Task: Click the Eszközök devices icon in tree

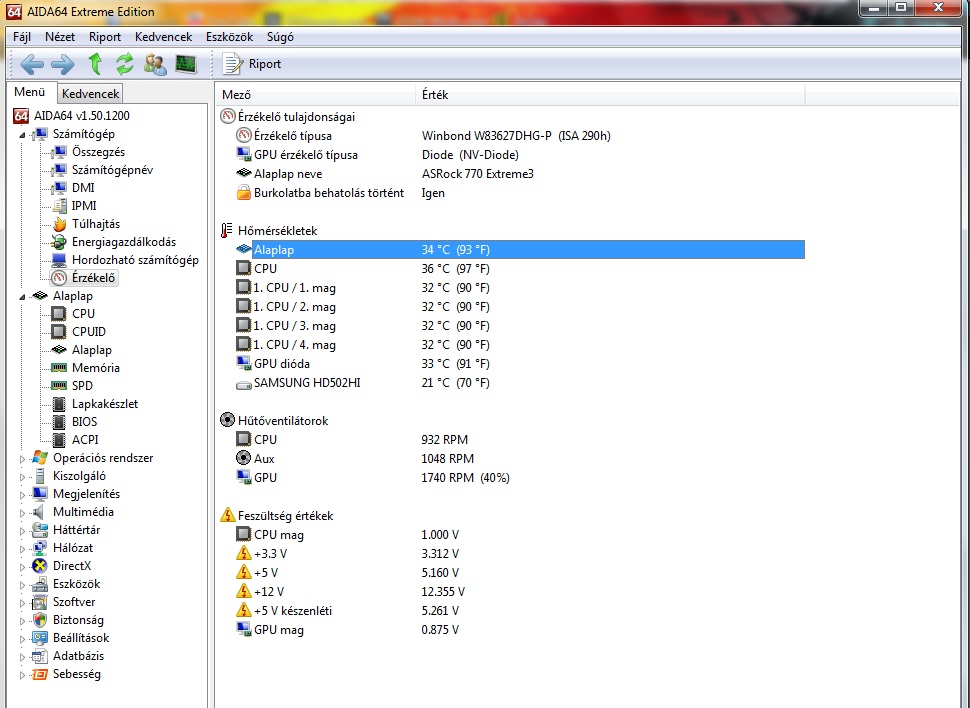Action: tap(40, 584)
